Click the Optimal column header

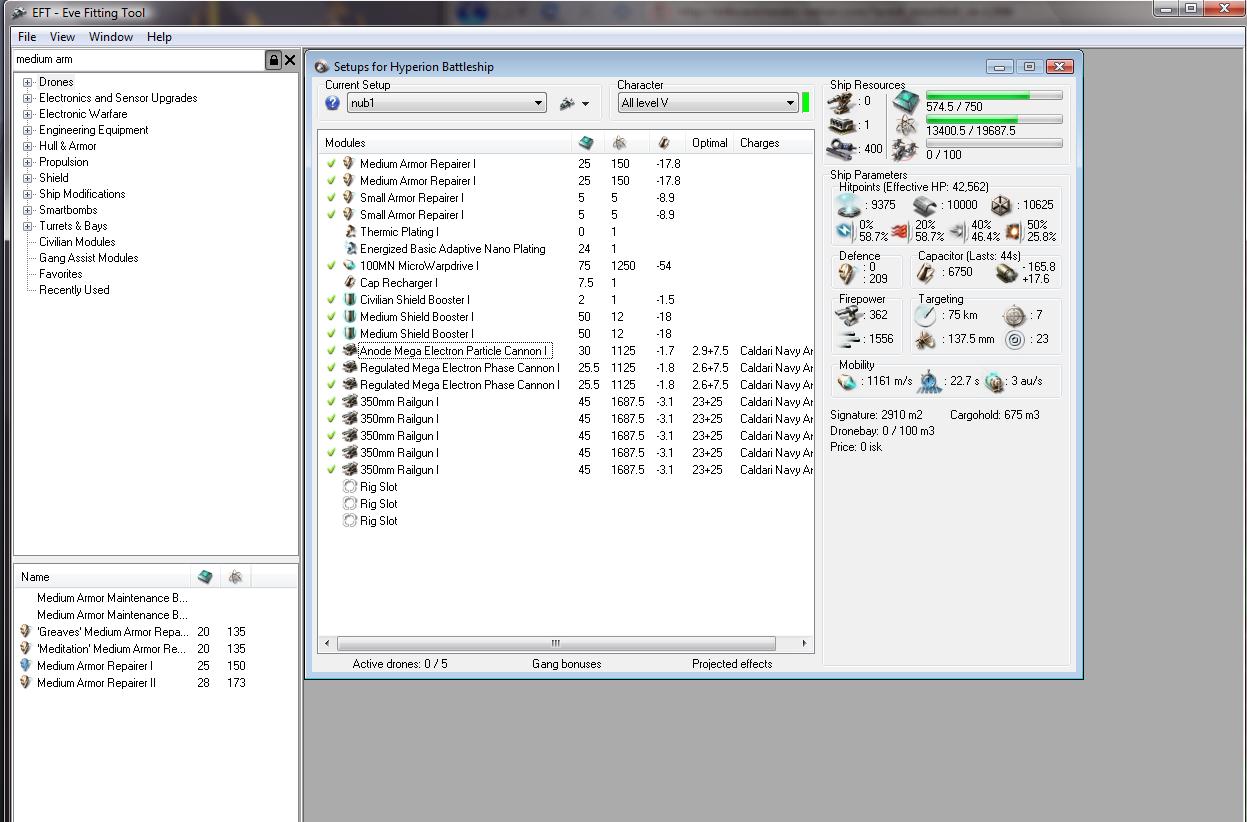pos(710,143)
